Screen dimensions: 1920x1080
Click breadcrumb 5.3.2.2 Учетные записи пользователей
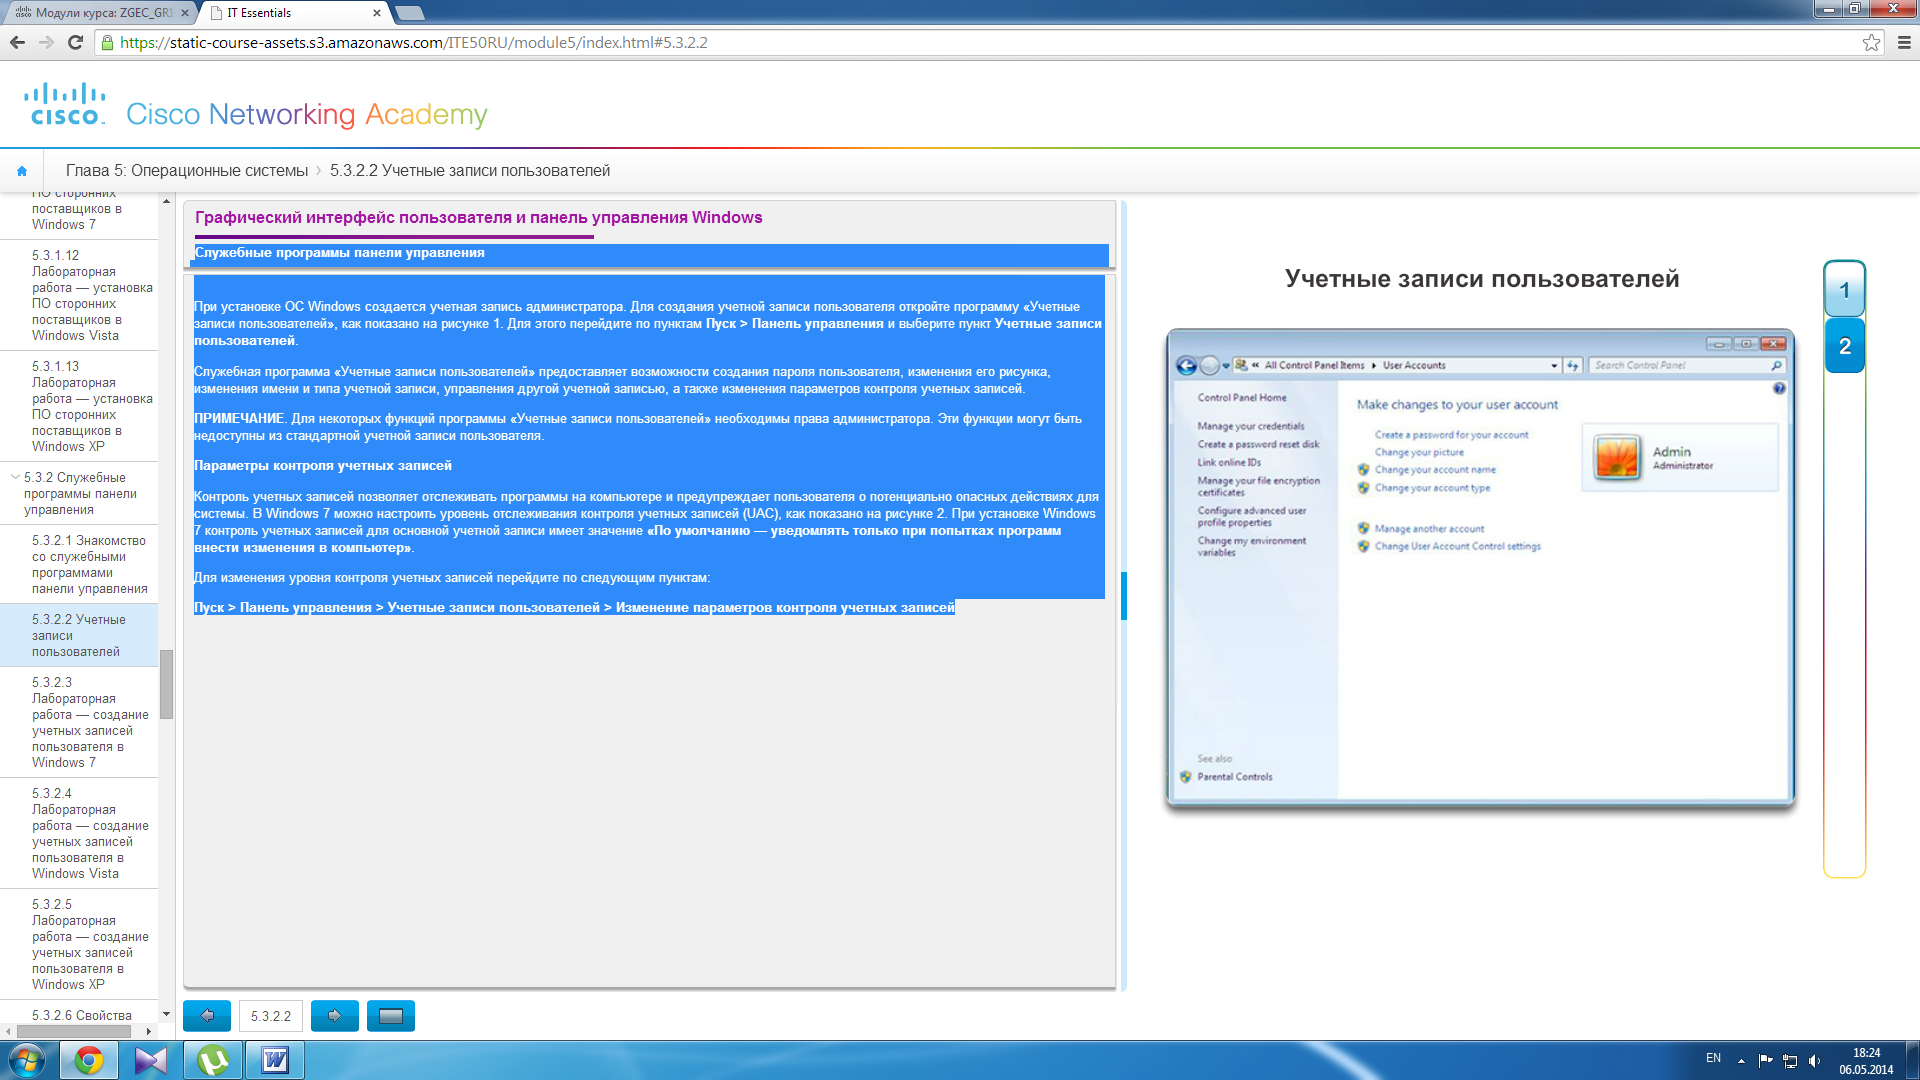click(x=470, y=171)
